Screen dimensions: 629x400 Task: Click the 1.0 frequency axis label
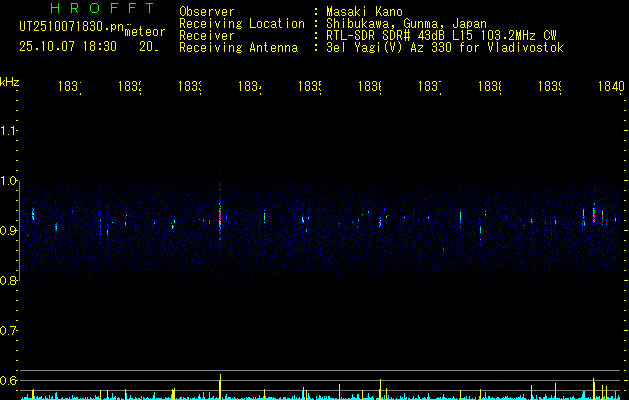(10, 181)
